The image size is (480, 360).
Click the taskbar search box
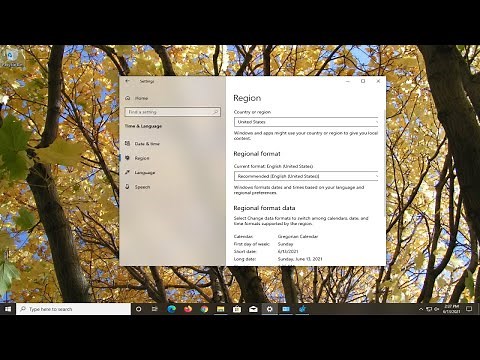(x=73, y=309)
